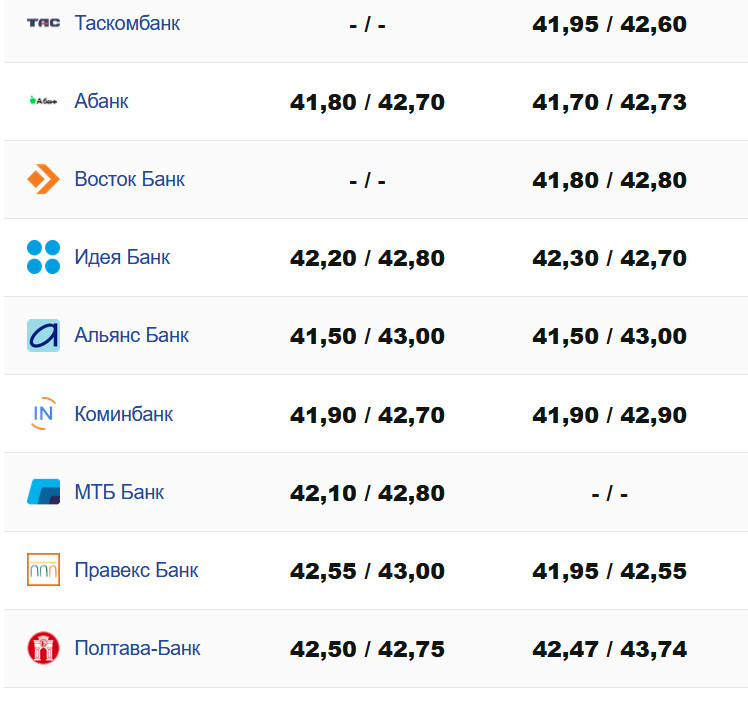Open the Идея Банк link

[x=122, y=257]
